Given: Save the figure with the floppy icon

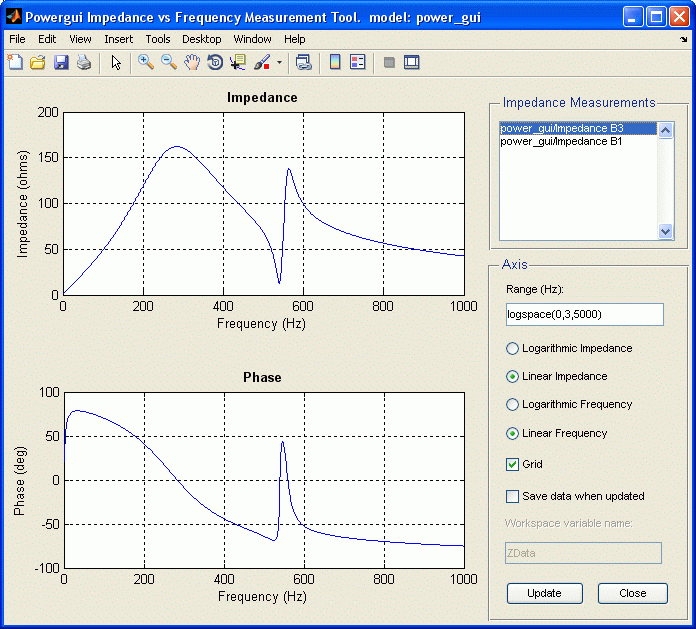Looking at the screenshot, I should pos(61,62).
